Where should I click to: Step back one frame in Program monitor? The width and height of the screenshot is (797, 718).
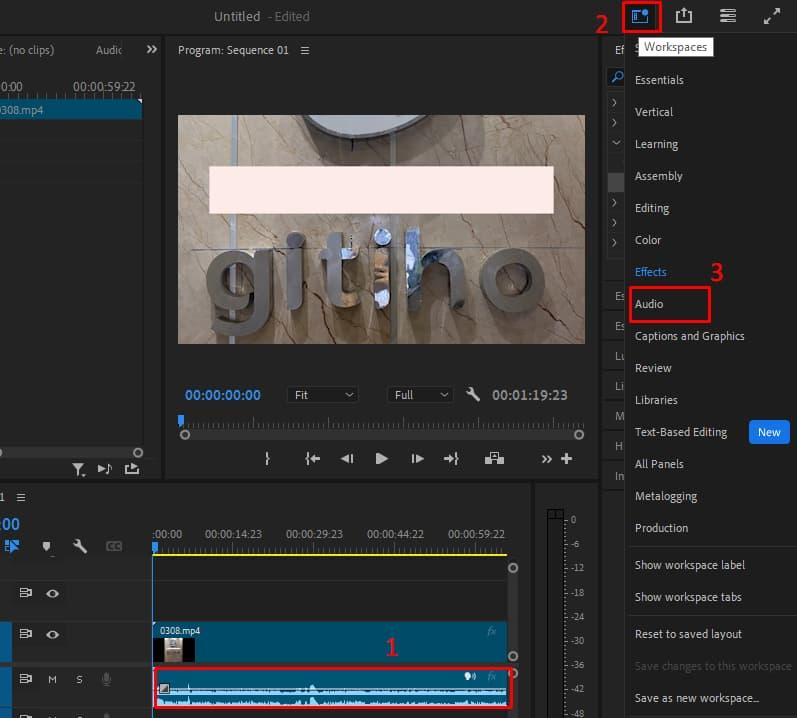tap(347, 459)
